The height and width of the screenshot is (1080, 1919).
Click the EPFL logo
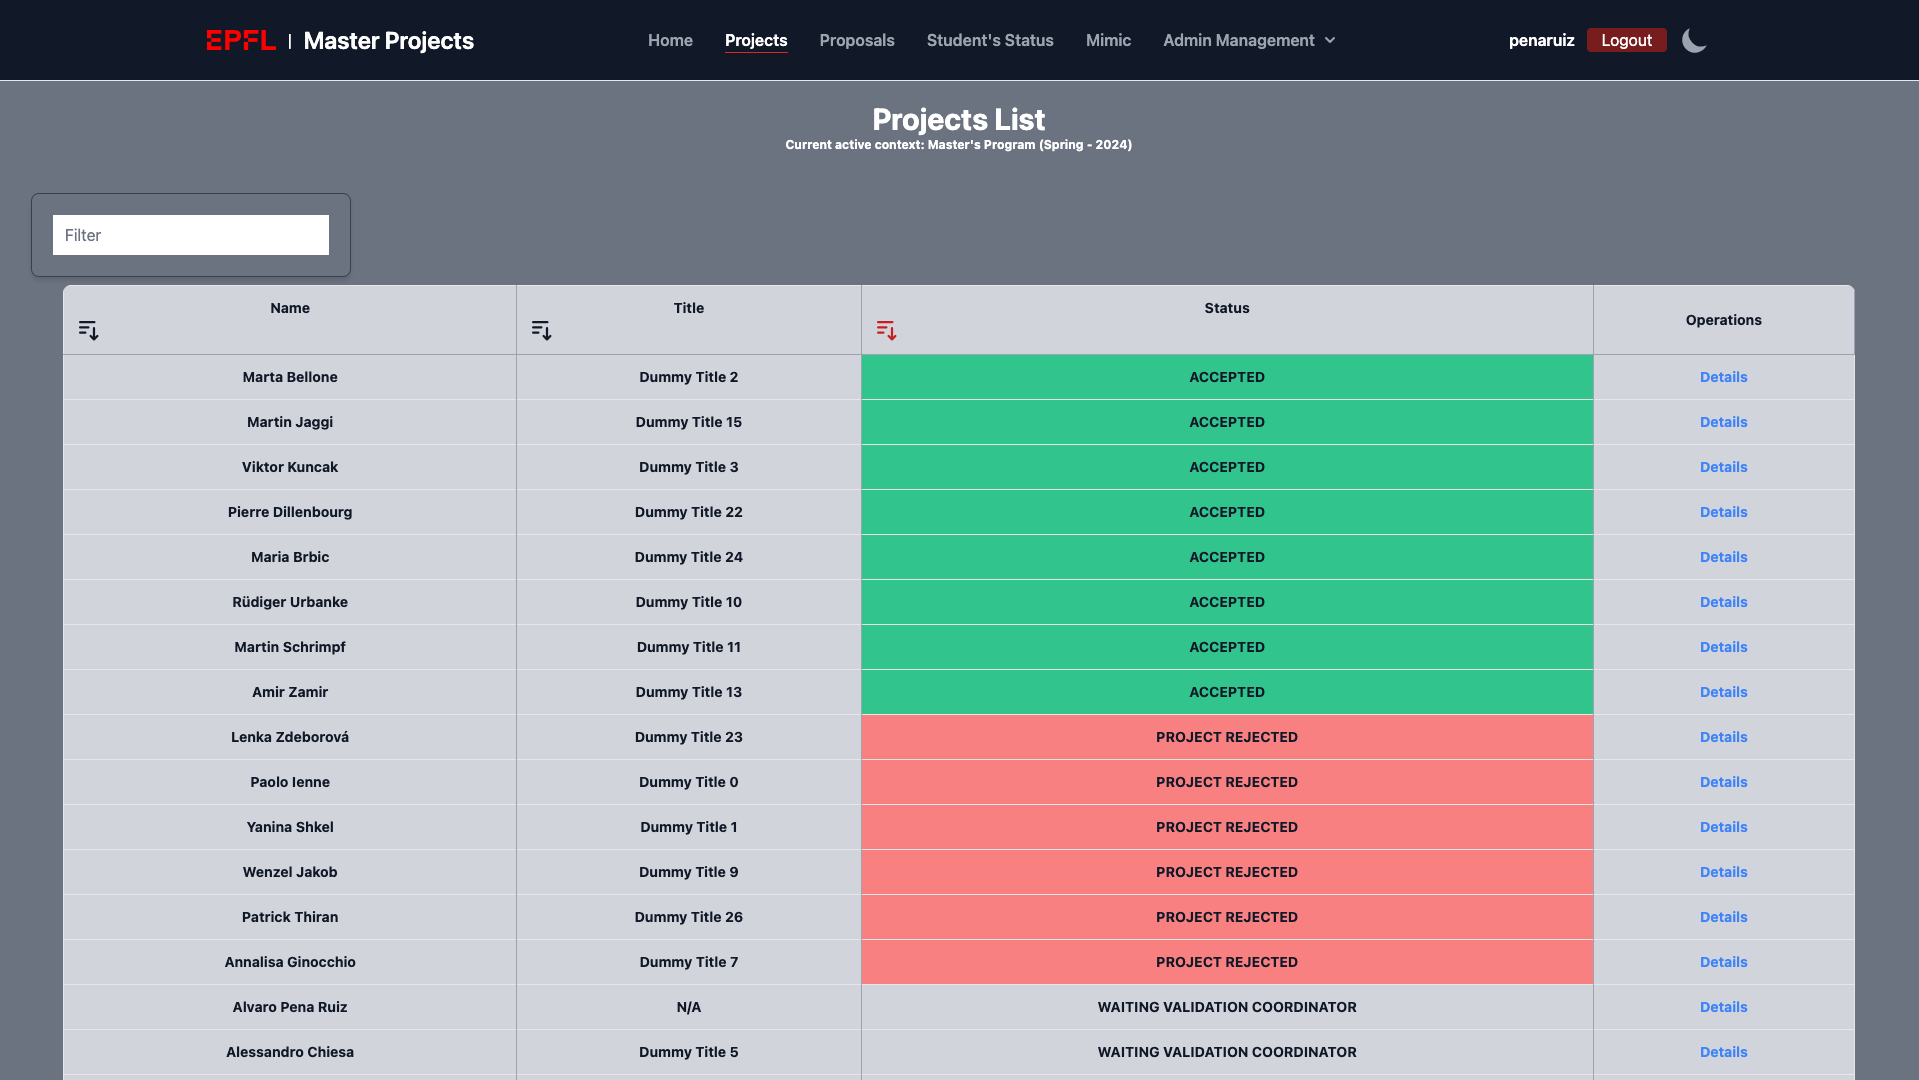click(241, 40)
